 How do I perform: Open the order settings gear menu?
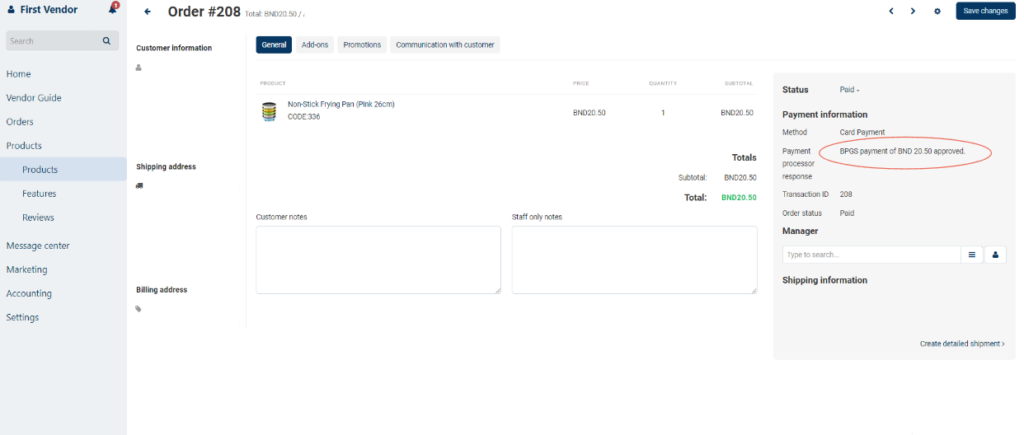[x=937, y=11]
